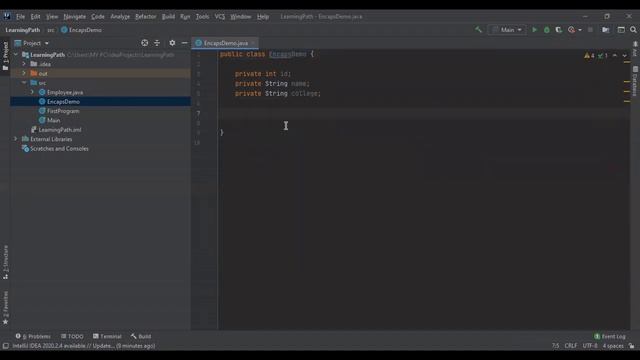Click the LearningPath breadcrumb
The image size is (640, 360).
22,30
